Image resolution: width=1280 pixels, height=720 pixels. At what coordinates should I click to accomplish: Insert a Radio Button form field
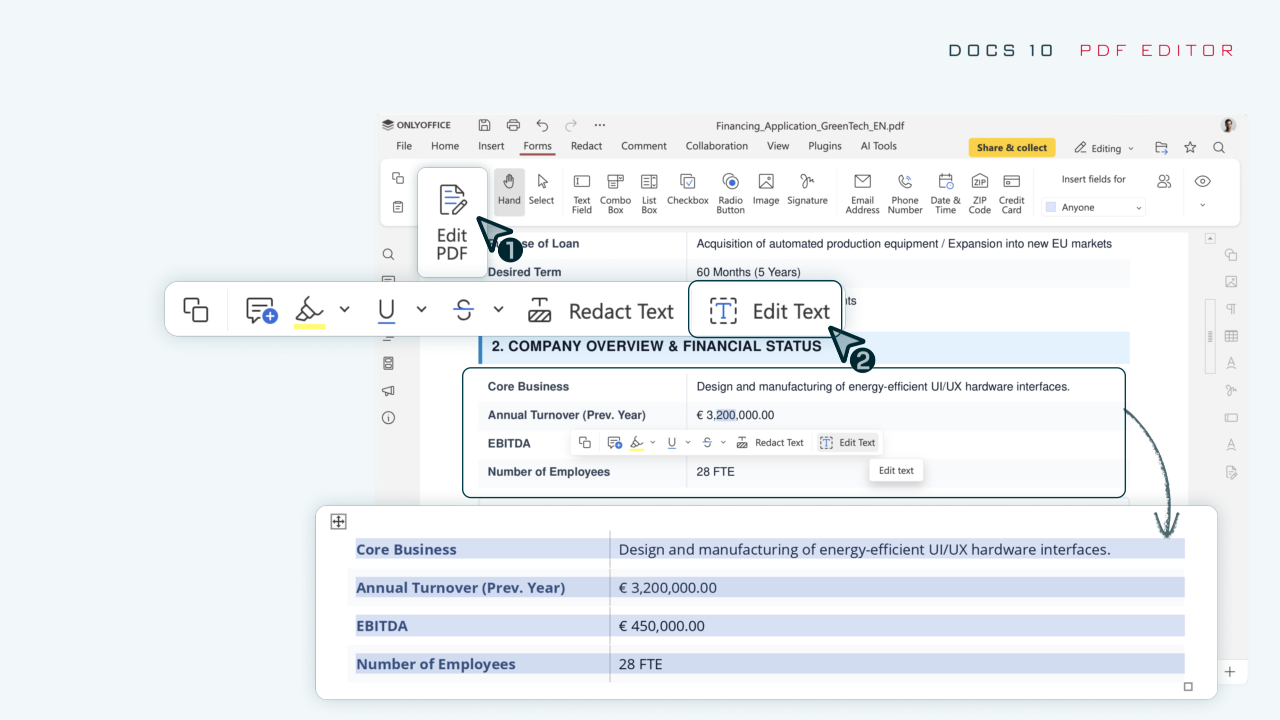[x=730, y=192]
